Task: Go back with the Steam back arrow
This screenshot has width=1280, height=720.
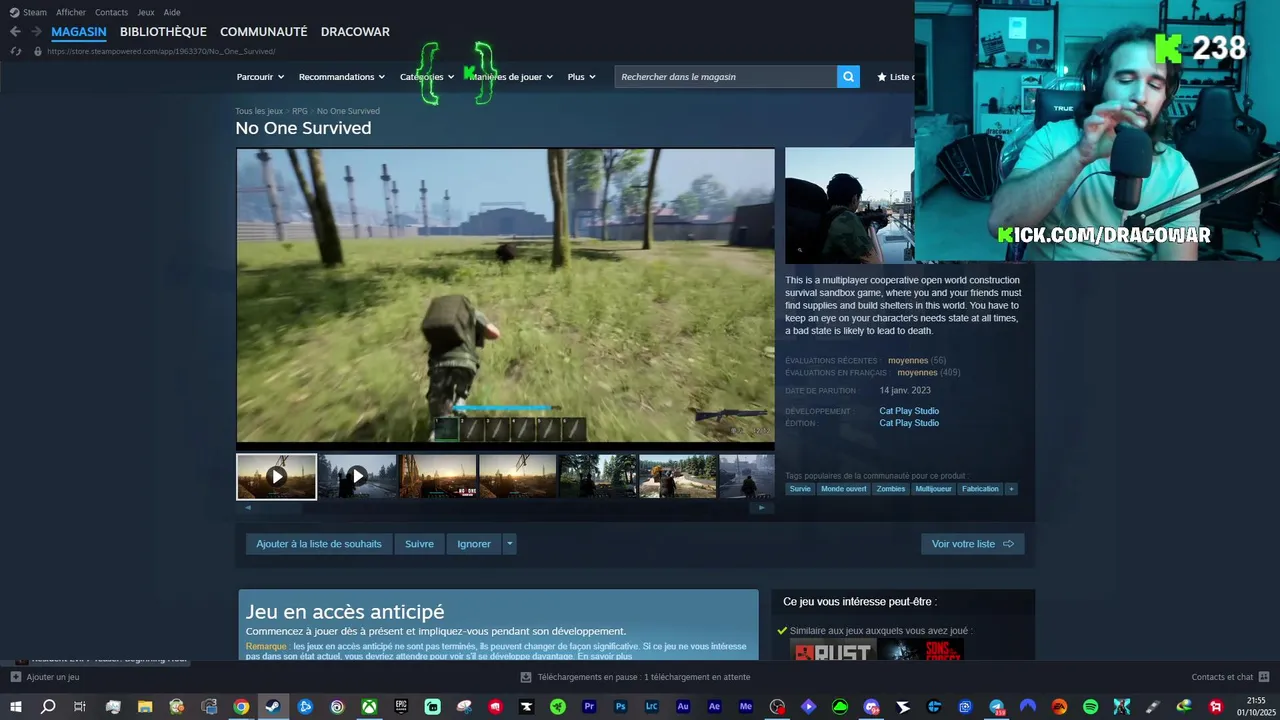Action: pos(15,31)
